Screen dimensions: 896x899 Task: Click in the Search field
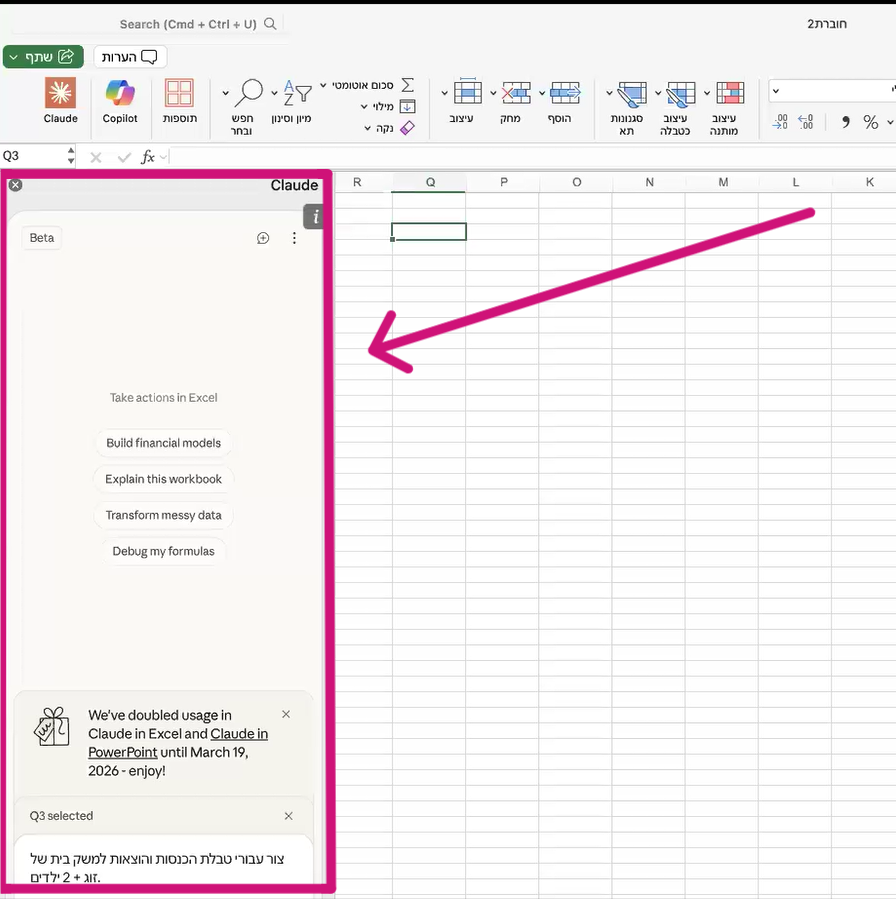pos(188,24)
